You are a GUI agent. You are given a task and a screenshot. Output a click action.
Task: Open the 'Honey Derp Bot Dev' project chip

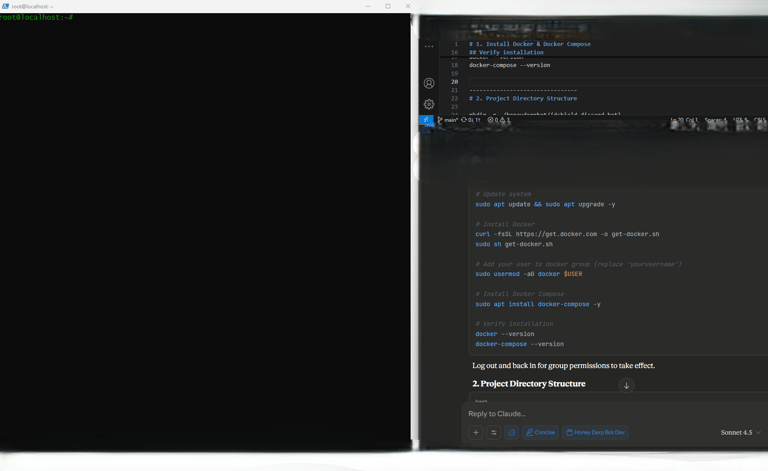pos(595,432)
